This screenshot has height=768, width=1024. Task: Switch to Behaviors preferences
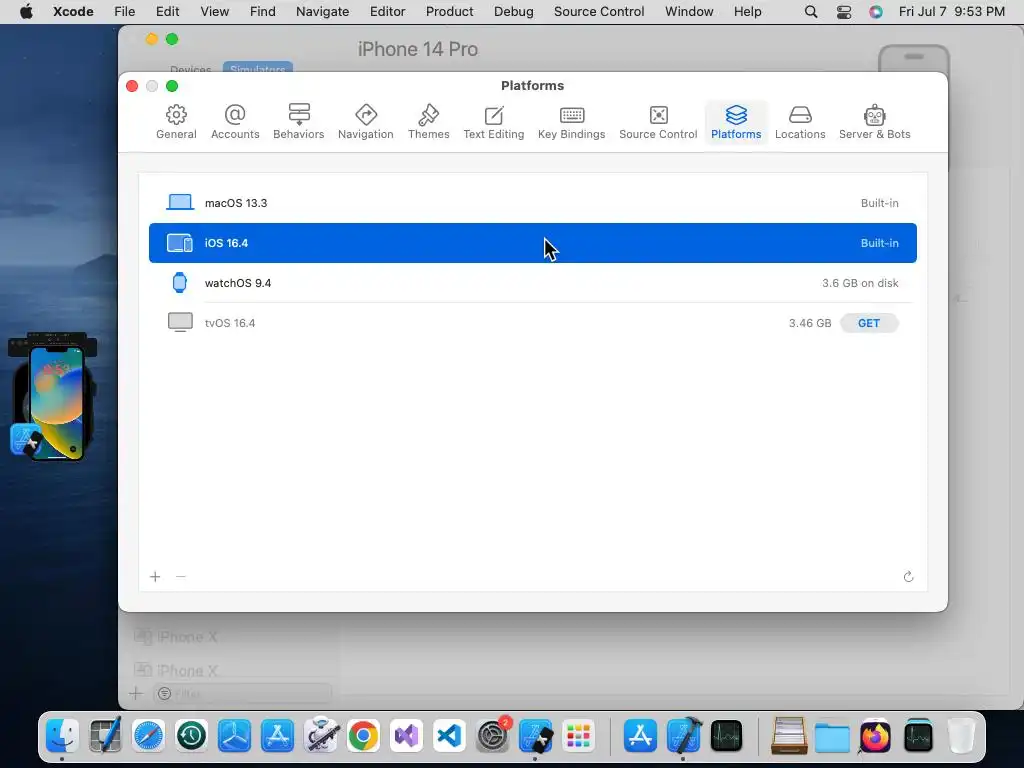tap(298, 122)
